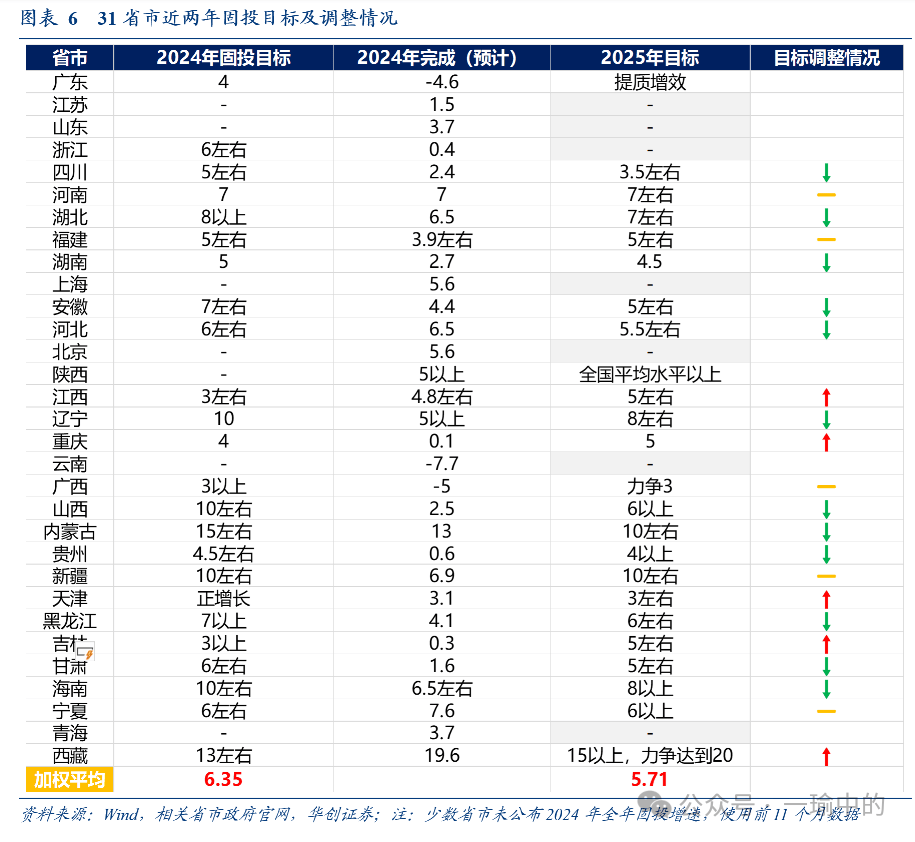Click the red up arrow for 天津

point(825,598)
